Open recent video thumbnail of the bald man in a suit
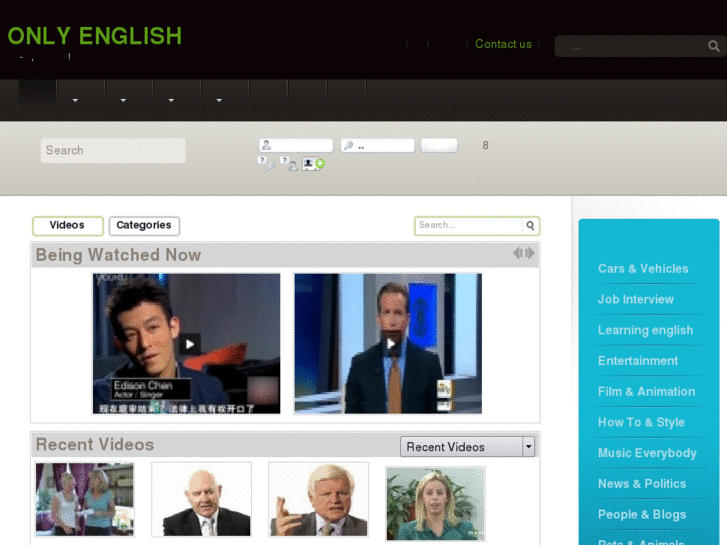Screen dimensions: 727x545 coord(202,499)
